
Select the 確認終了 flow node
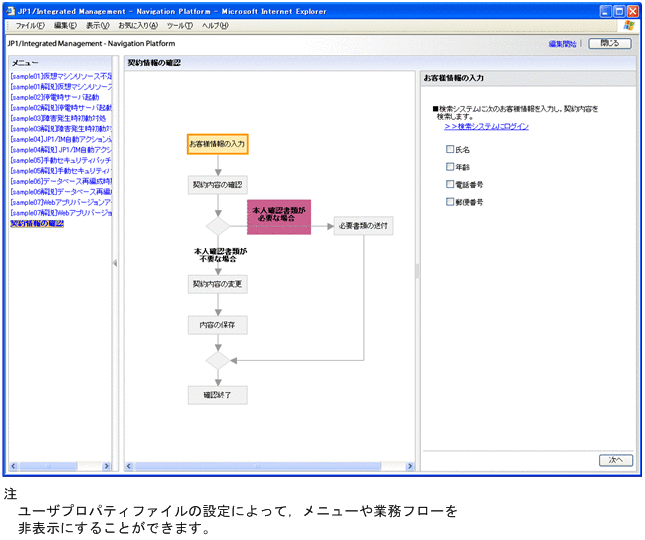click(x=218, y=395)
